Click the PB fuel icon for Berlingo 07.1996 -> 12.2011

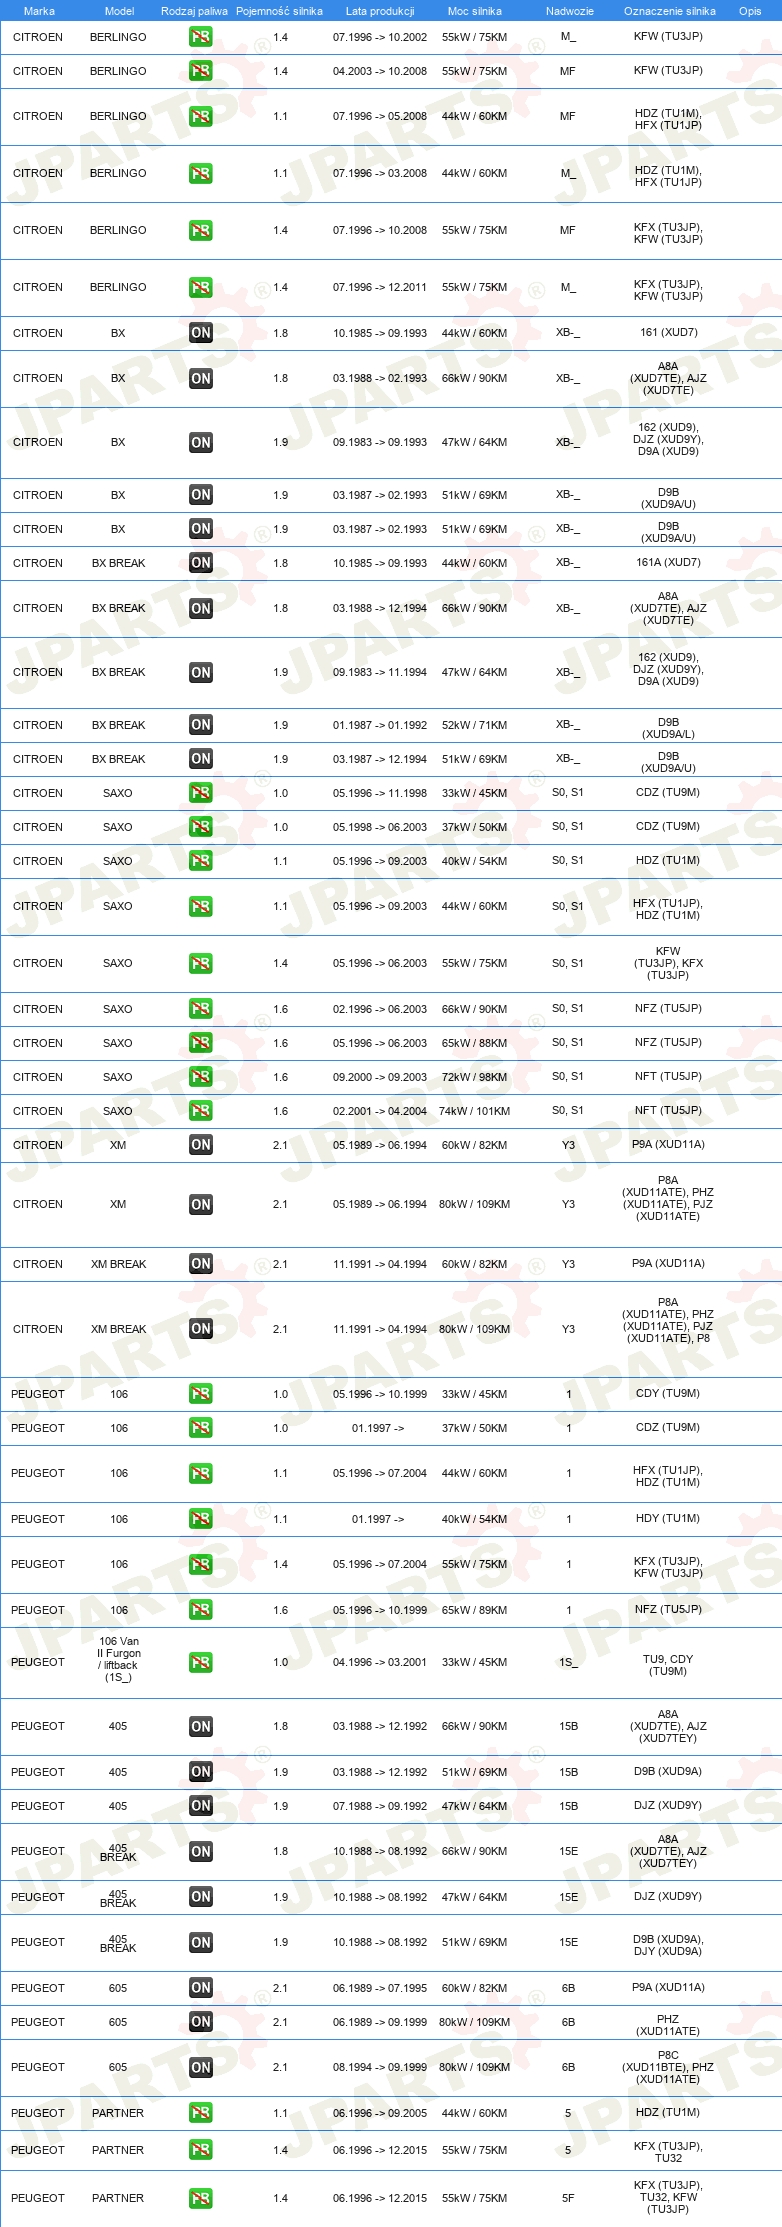[201, 288]
